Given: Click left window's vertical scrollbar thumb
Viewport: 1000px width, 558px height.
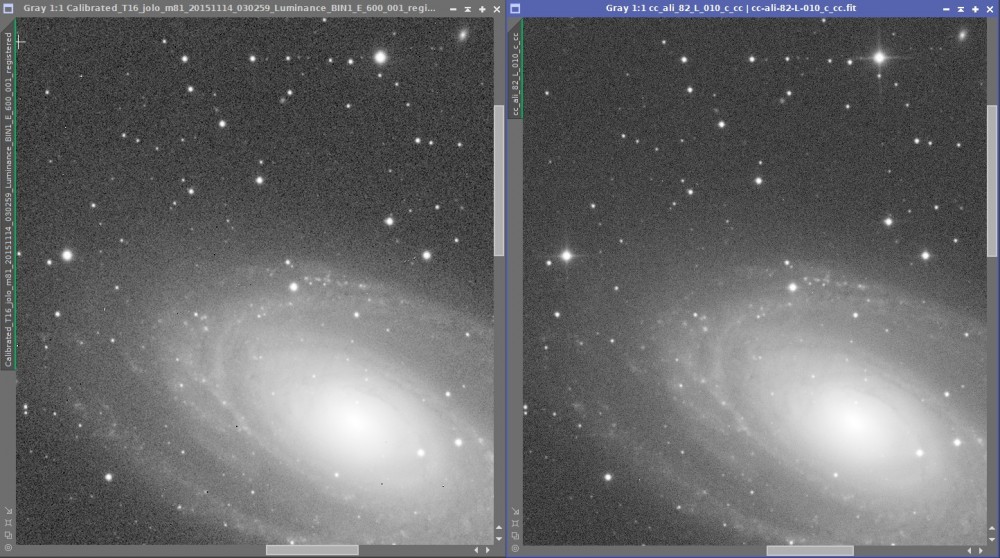Looking at the screenshot, I should pos(499,180).
